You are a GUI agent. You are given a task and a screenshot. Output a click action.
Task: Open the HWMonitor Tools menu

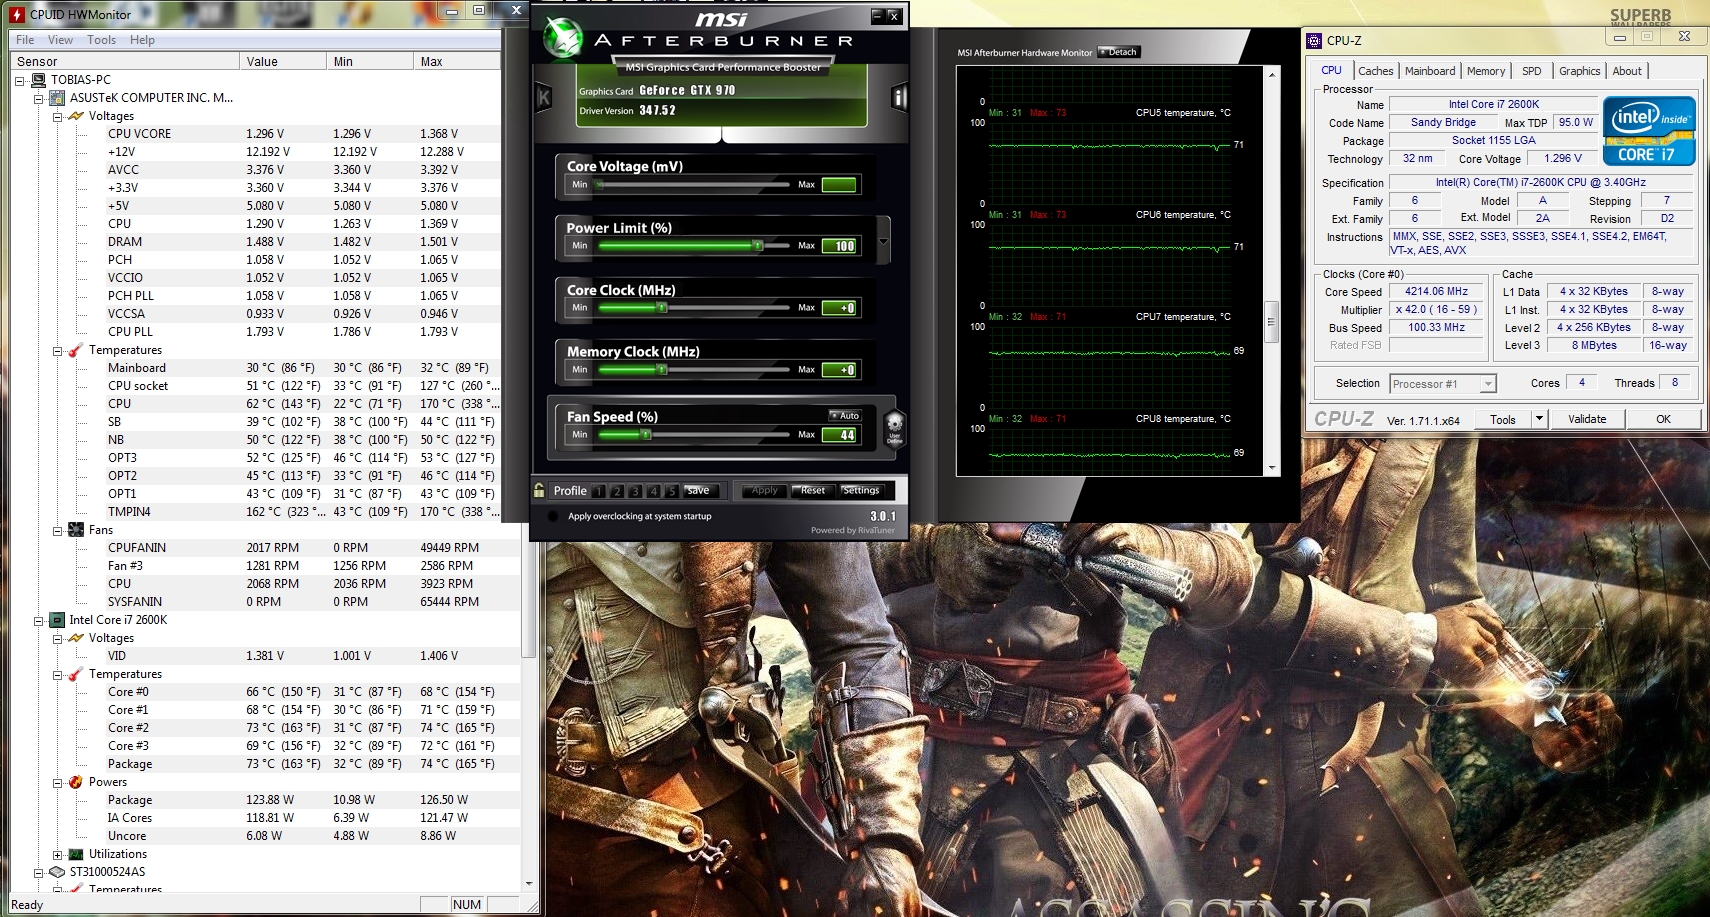click(x=101, y=40)
